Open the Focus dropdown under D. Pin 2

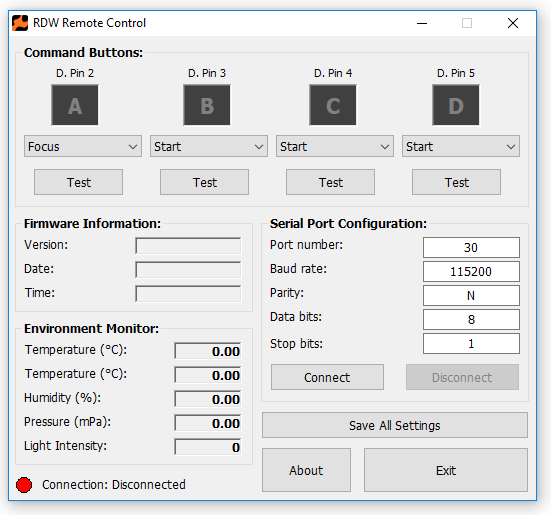83,146
